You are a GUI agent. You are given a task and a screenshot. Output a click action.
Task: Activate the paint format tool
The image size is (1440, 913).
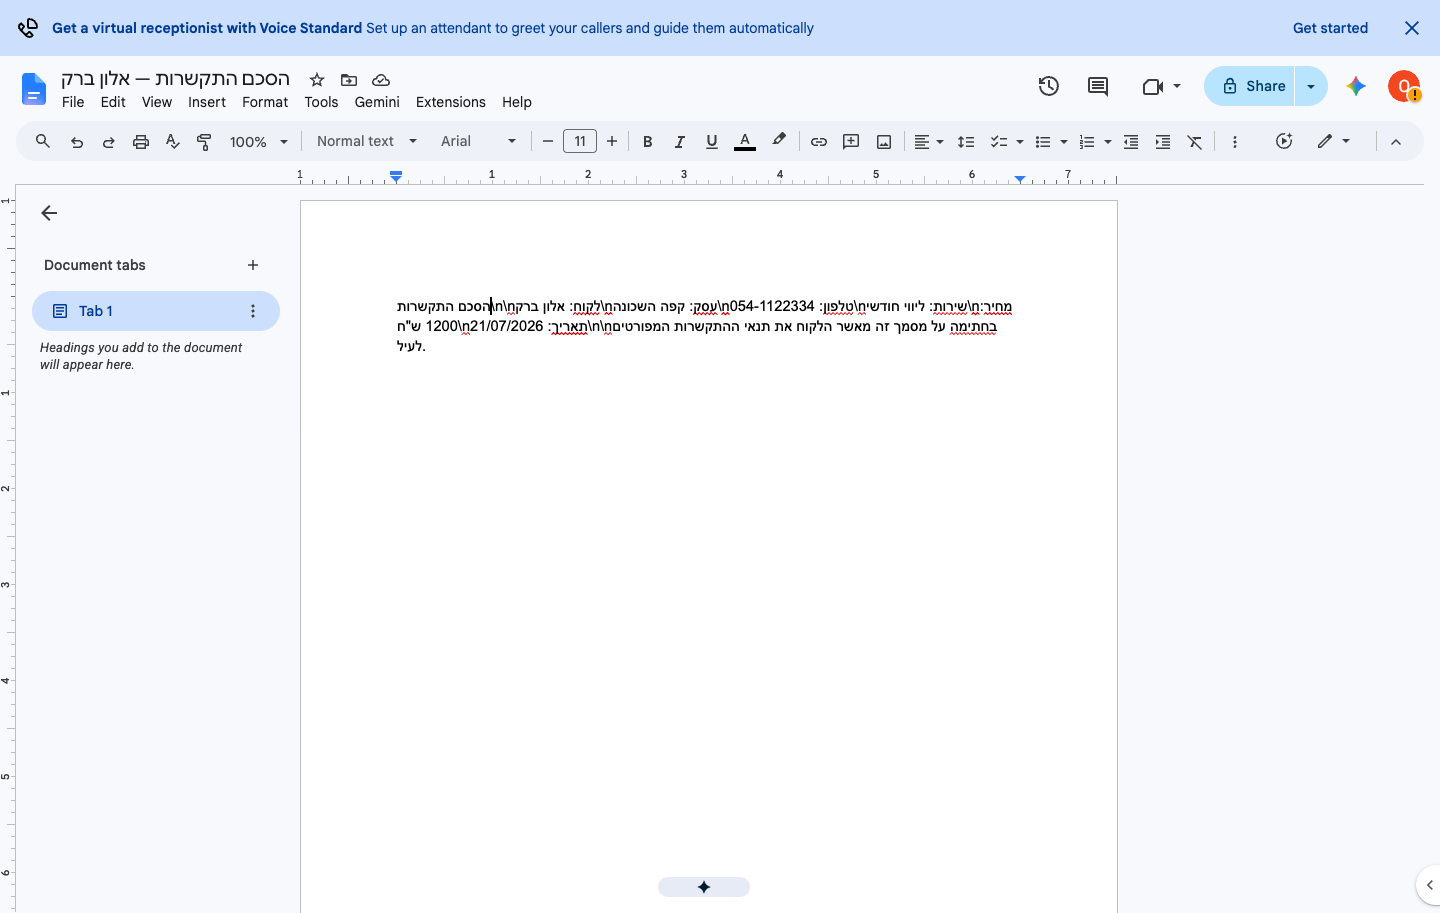tap(205, 142)
